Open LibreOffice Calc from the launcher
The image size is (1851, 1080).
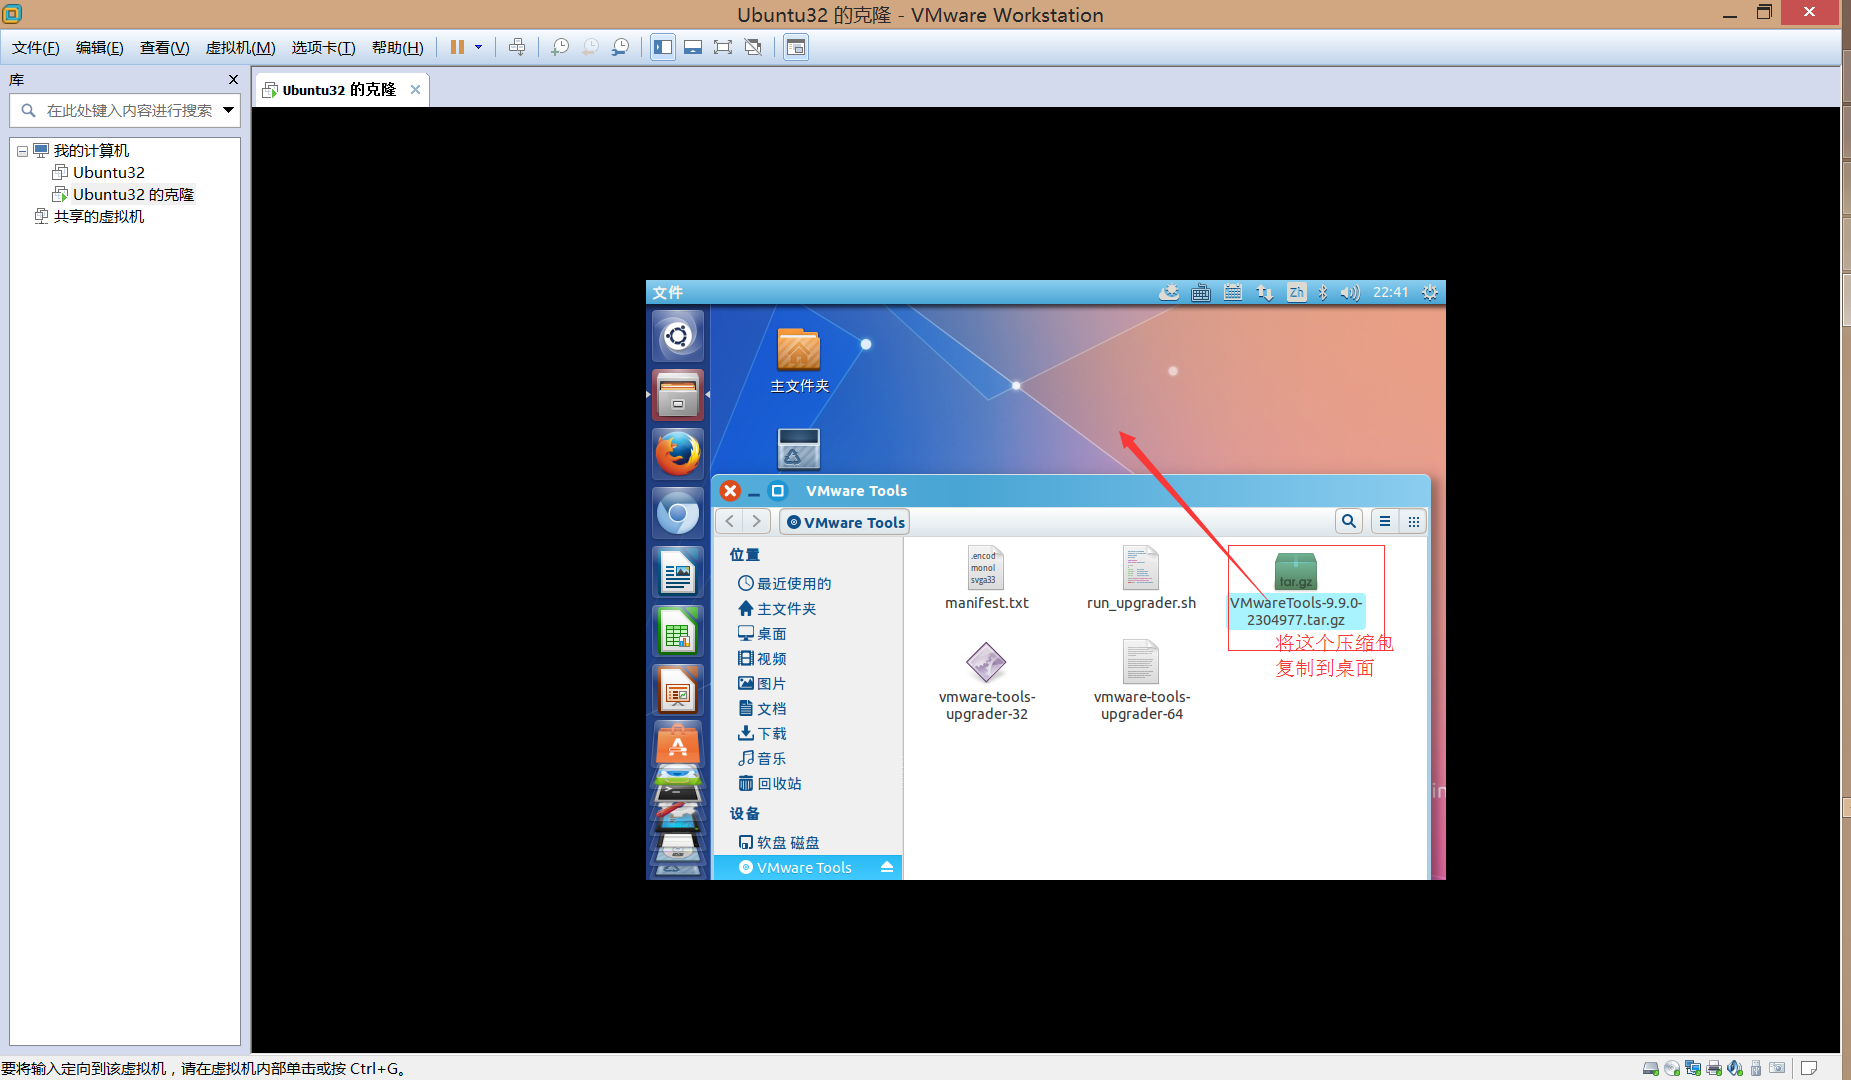tap(678, 631)
